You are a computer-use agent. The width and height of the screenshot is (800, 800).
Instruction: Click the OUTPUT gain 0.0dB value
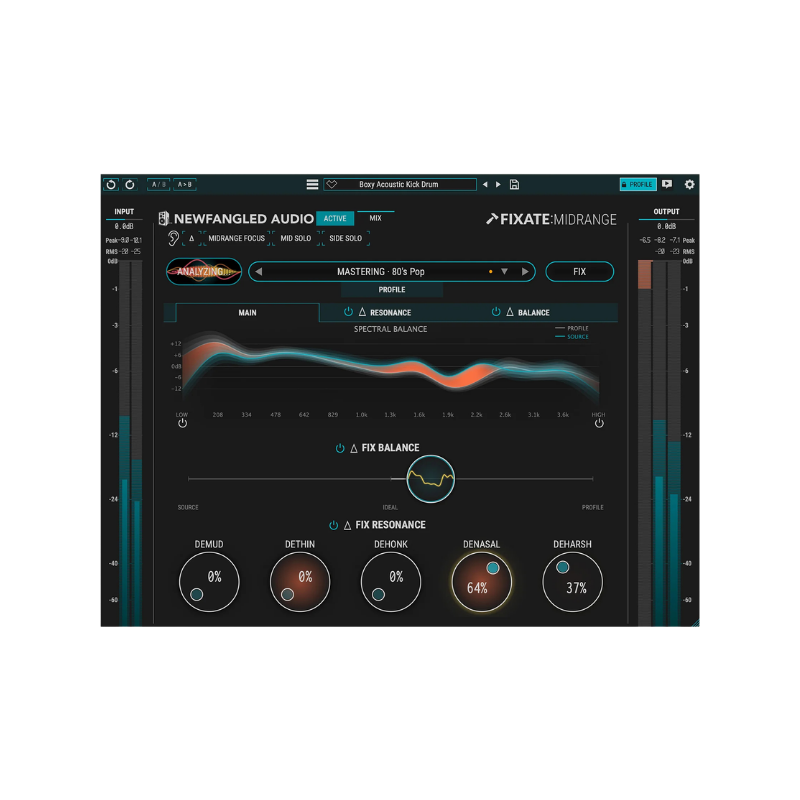tap(666, 226)
